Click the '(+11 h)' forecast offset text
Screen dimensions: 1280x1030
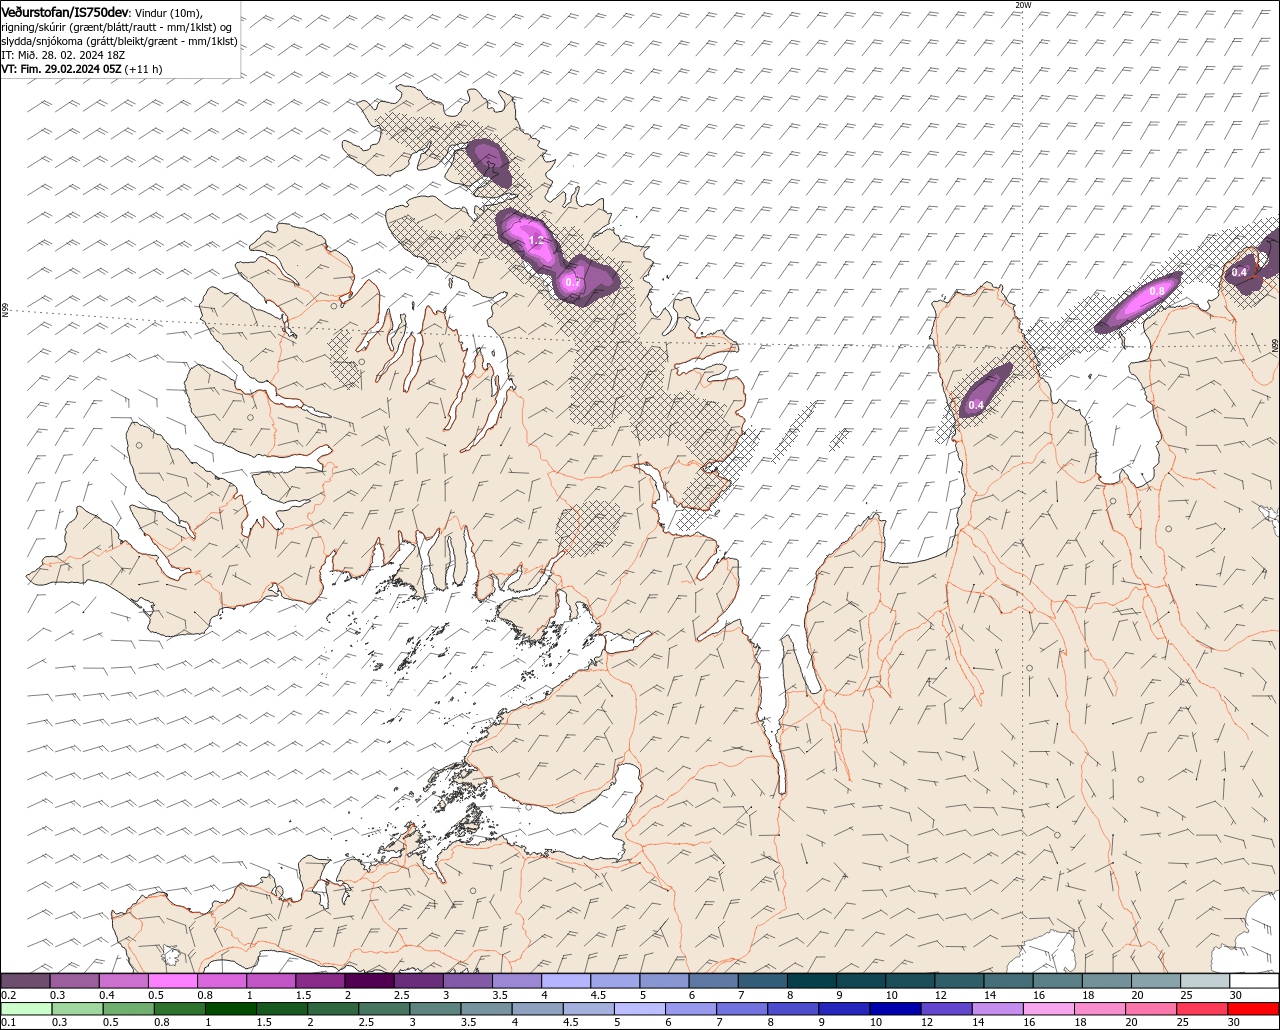coord(144,69)
